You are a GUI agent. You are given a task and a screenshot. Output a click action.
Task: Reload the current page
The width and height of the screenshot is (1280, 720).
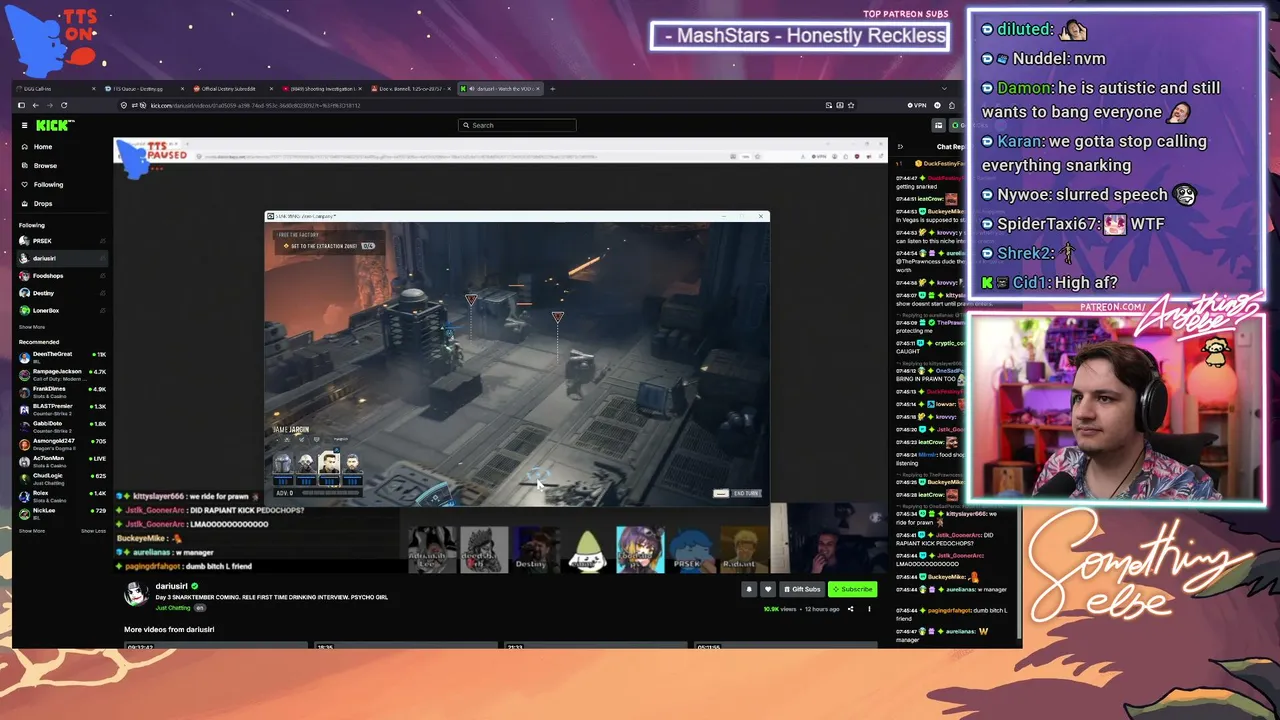tap(64, 105)
